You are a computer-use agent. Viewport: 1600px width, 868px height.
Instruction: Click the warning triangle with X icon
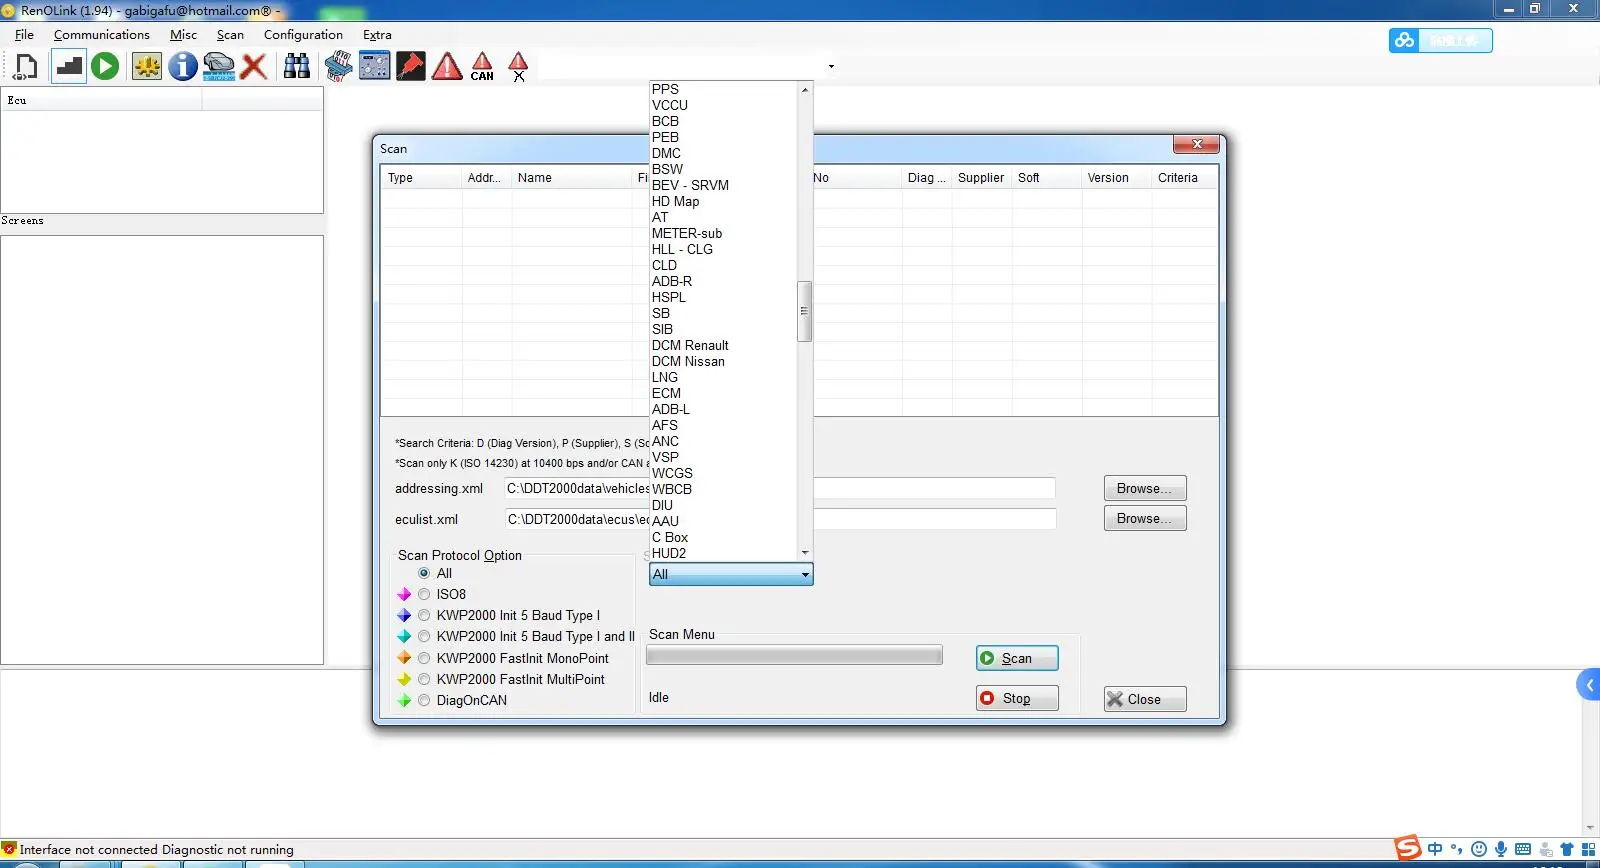tap(518, 67)
